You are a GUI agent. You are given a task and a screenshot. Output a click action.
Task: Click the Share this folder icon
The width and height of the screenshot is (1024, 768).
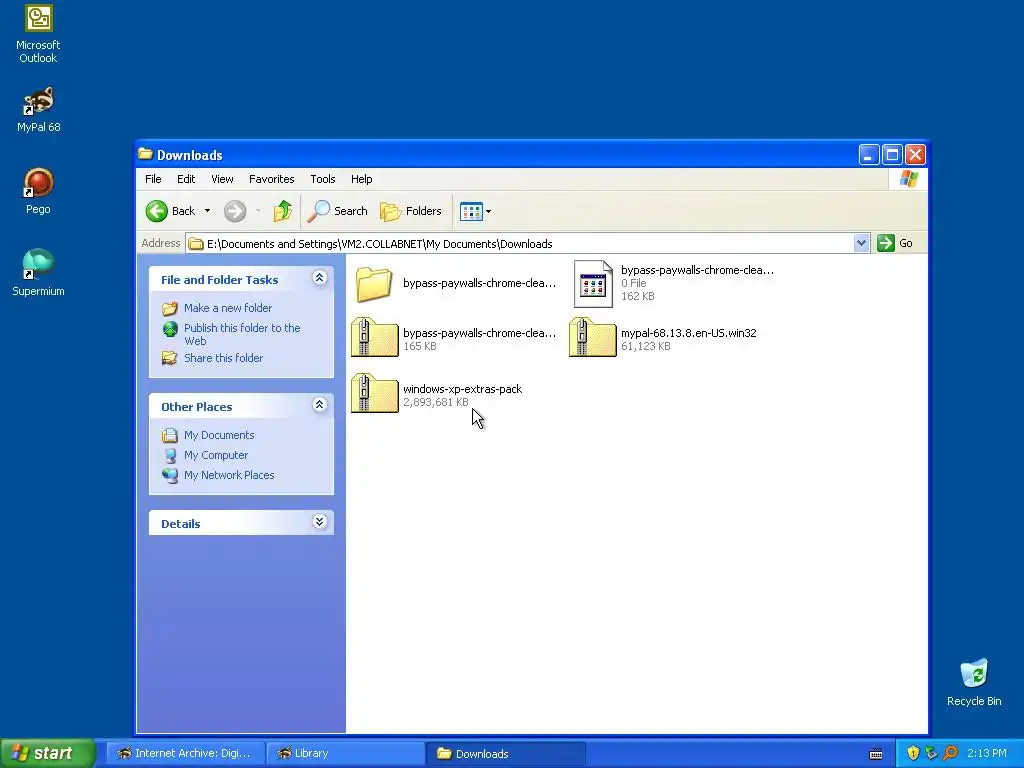[170, 358]
